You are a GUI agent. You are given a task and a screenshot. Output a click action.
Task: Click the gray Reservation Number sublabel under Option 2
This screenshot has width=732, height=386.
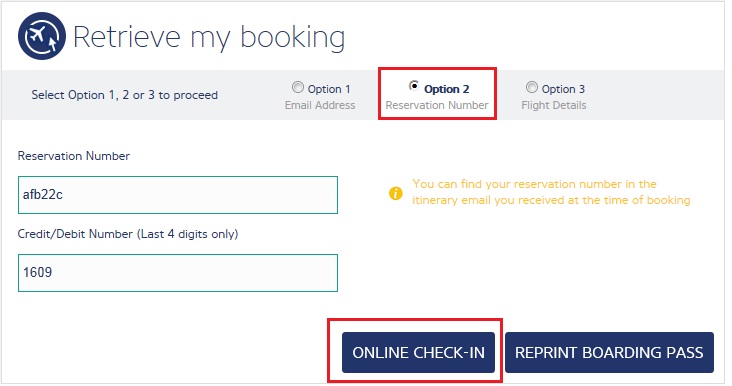(x=437, y=105)
